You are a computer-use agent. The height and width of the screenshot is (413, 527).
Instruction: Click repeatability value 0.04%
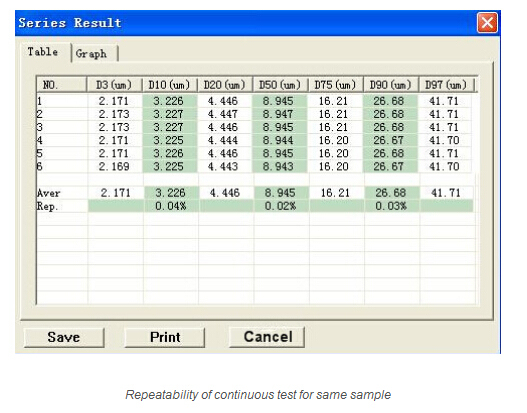pos(171,206)
